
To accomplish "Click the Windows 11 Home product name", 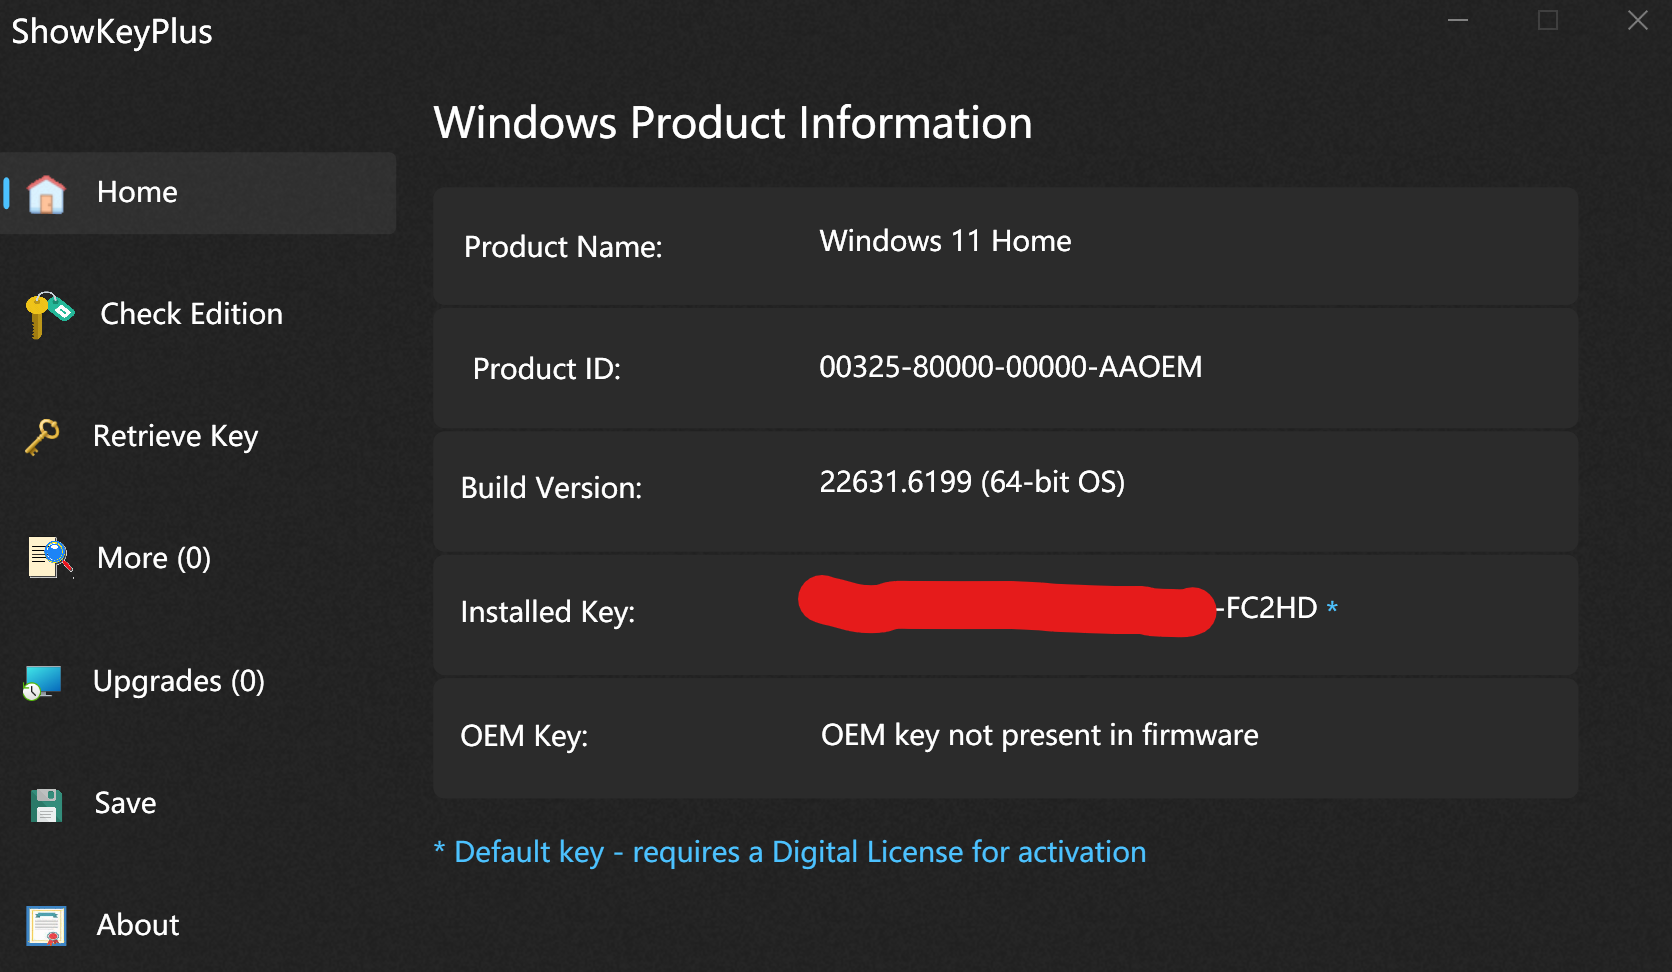I will pyautogui.click(x=945, y=241).
